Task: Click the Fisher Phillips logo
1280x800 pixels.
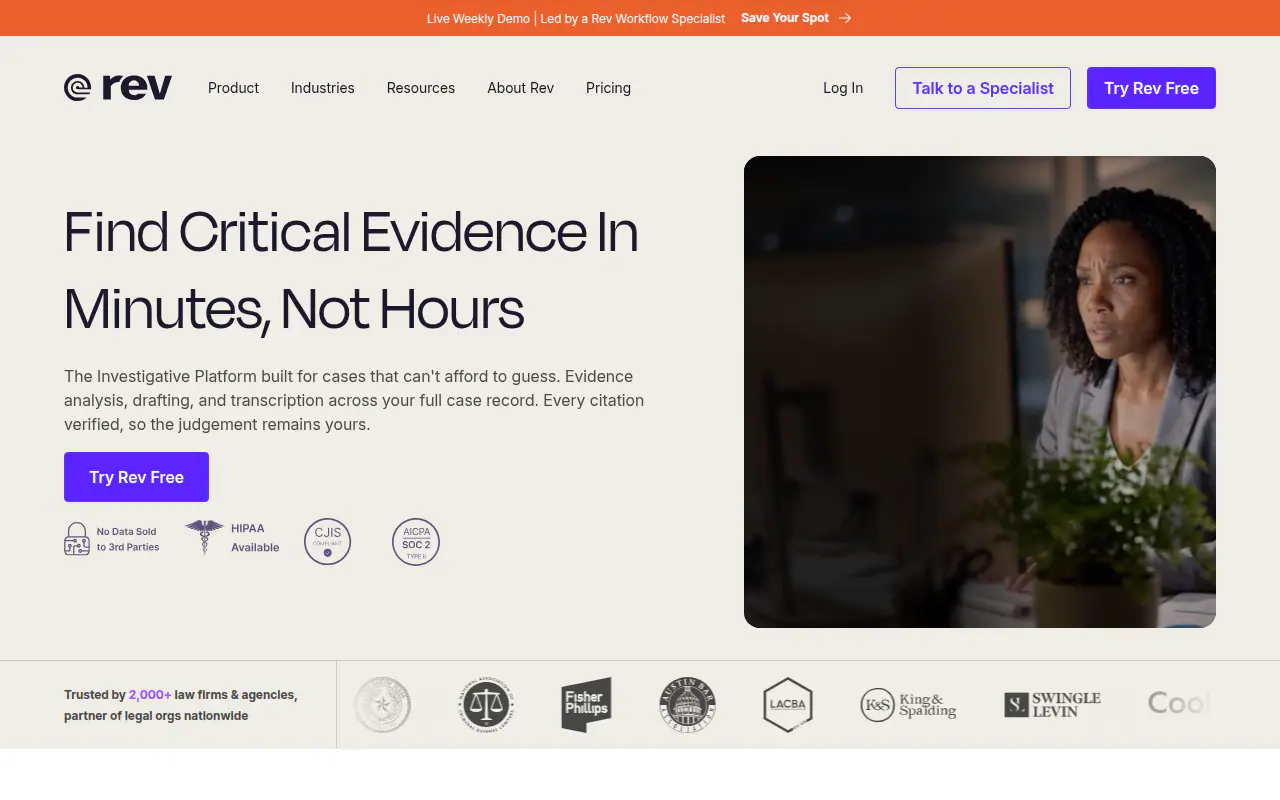Action: tap(586, 705)
